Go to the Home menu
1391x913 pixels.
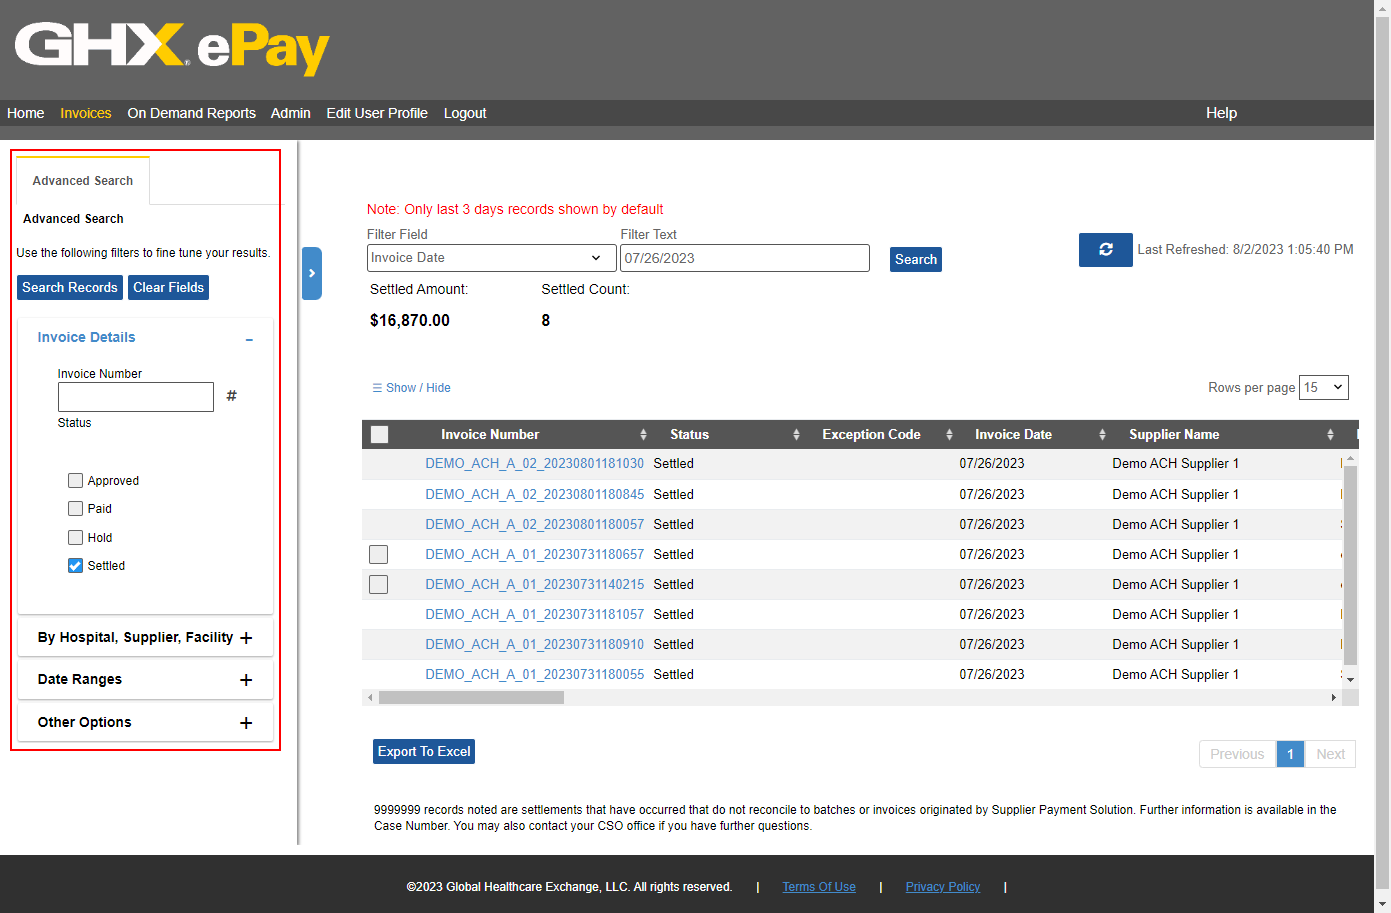click(26, 113)
